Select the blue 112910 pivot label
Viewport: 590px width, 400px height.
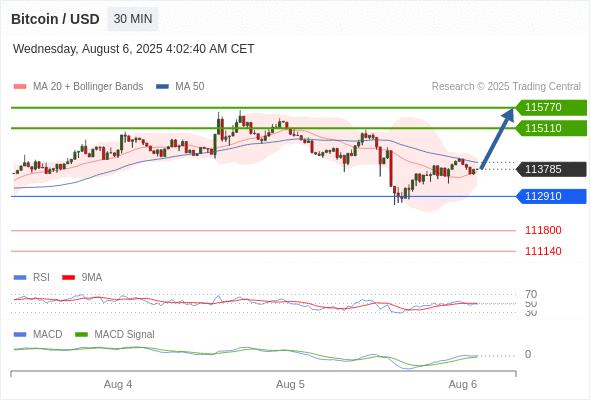click(x=551, y=196)
